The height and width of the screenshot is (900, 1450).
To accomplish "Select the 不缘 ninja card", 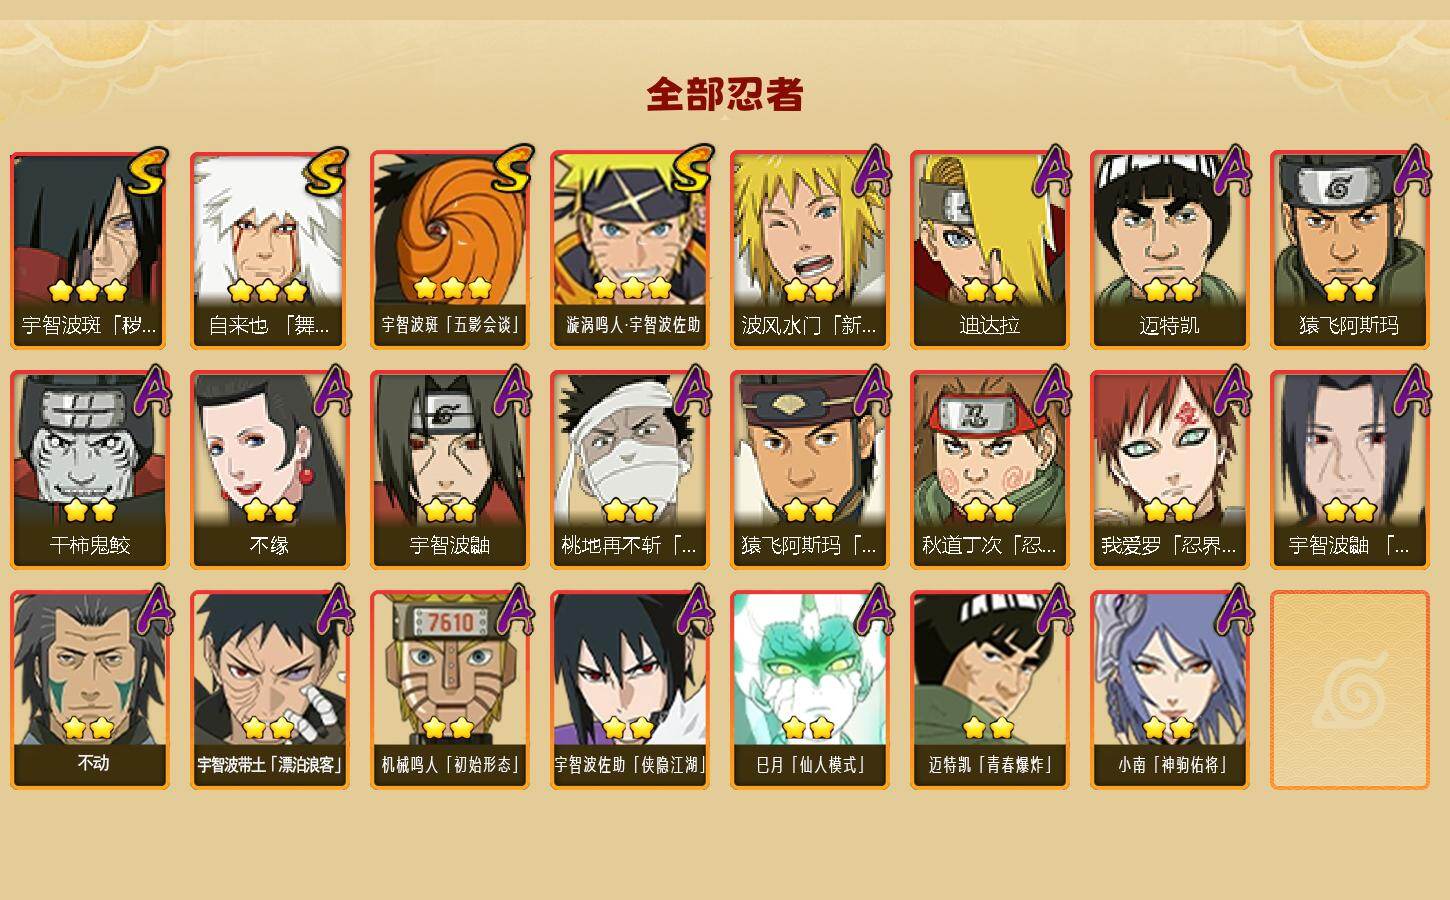I will click(x=269, y=470).
